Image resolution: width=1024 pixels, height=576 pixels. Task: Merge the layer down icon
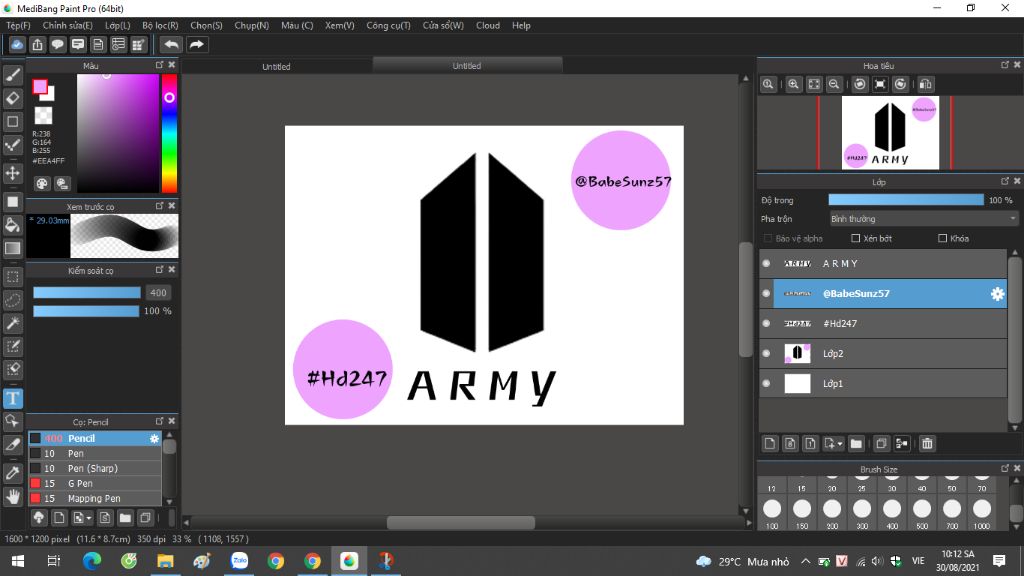(x=902, y=444)
